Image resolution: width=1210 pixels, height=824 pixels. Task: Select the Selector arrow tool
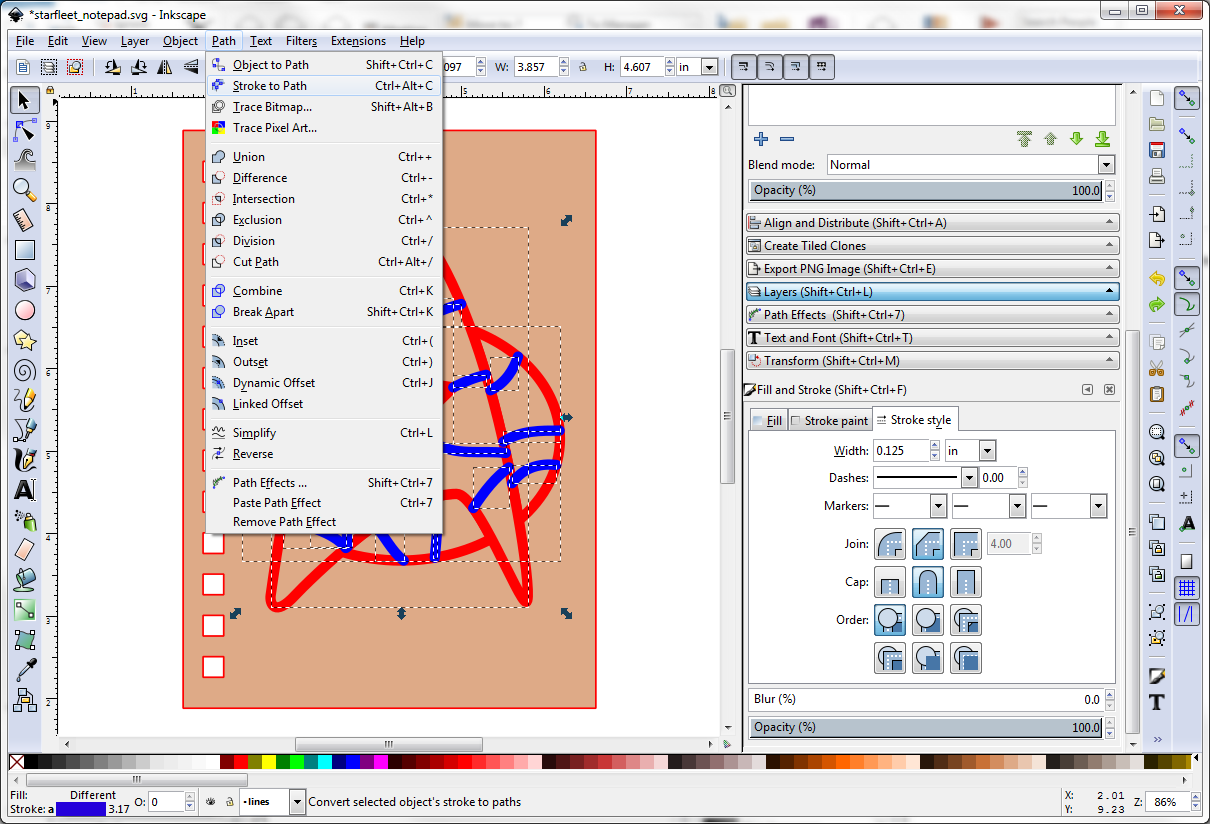25,99
